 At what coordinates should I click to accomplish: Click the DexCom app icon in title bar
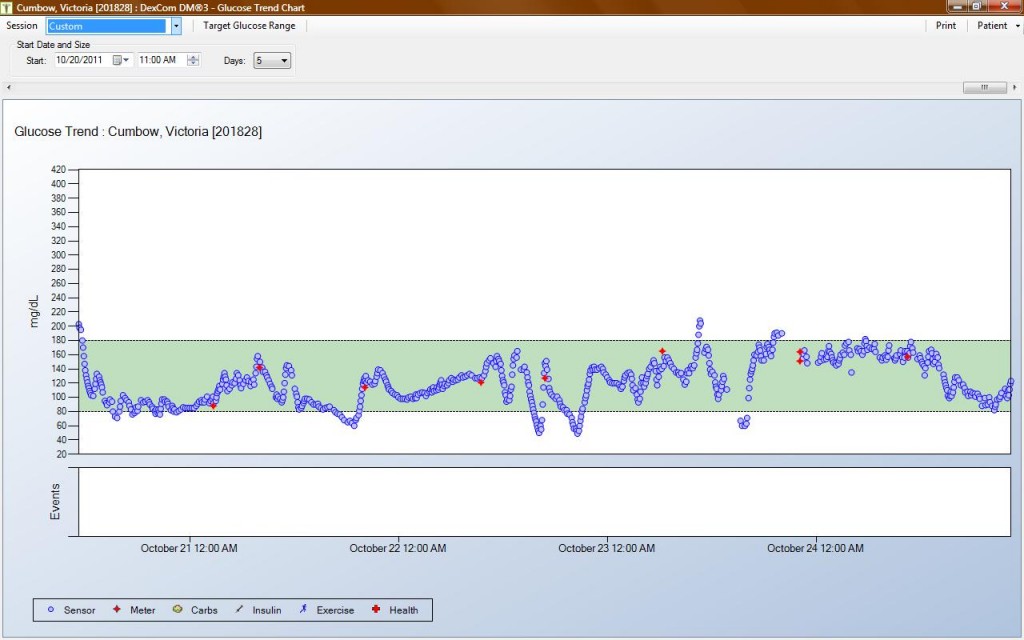pyautogui.click(x=8, y=8)
